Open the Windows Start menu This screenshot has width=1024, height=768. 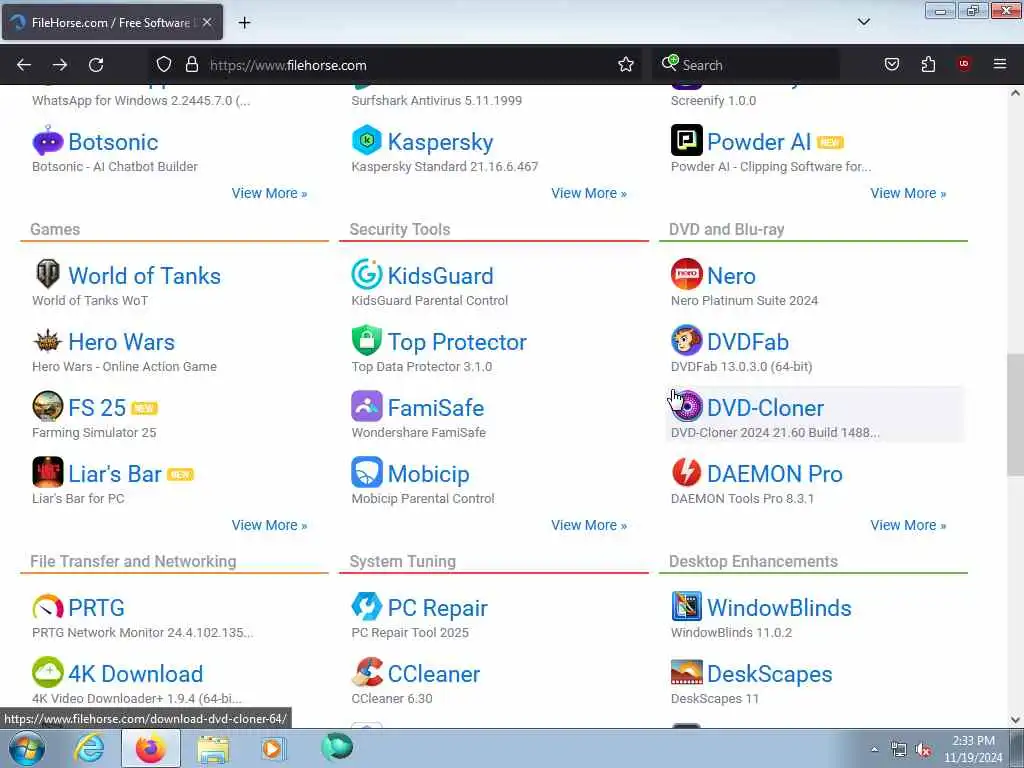pos(26,749)
